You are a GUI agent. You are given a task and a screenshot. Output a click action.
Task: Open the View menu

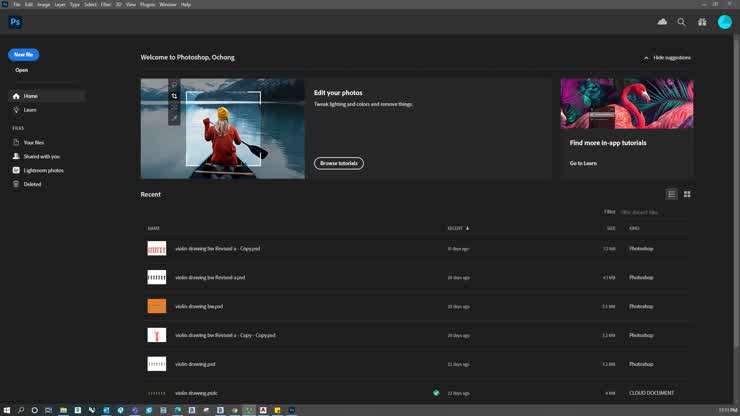[x=131, y=4]
